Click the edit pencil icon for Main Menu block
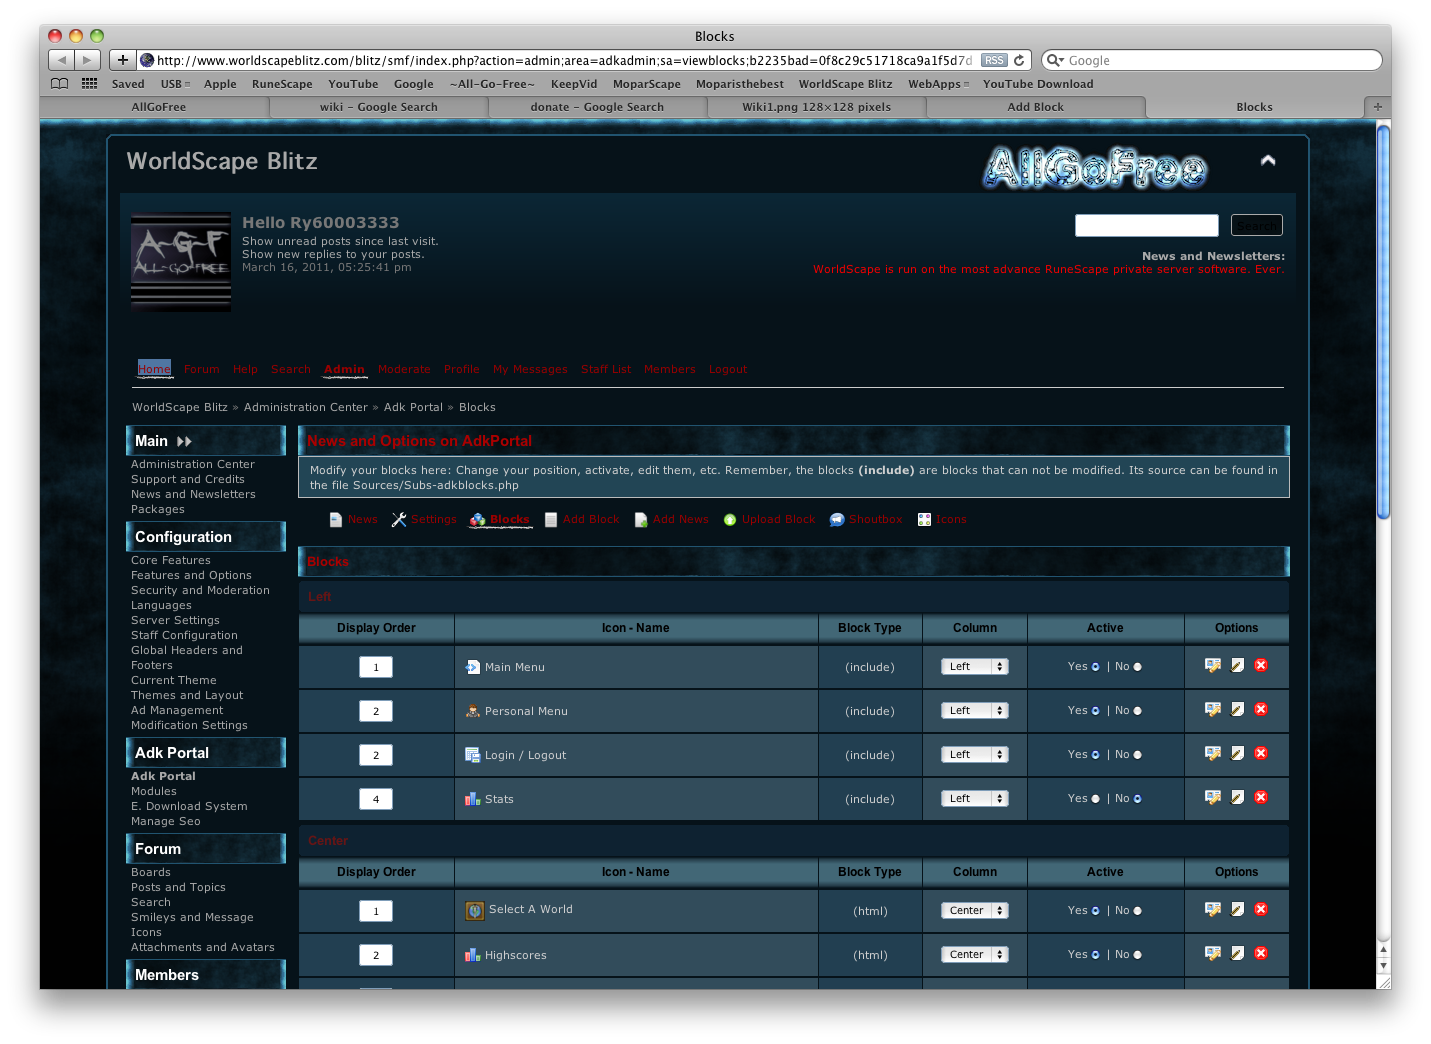Viewport: 1431px width, 1044px height. coord(1237,666)
